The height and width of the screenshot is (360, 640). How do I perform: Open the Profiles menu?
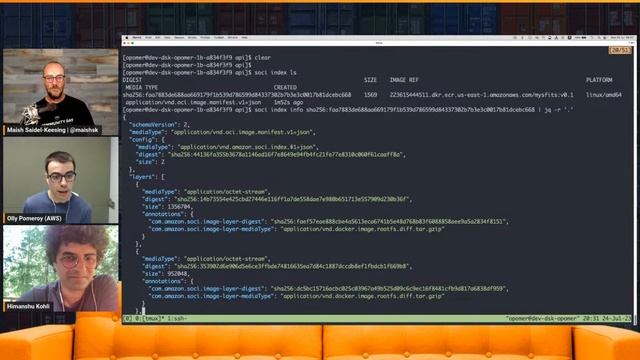click(x=205, y=38)
